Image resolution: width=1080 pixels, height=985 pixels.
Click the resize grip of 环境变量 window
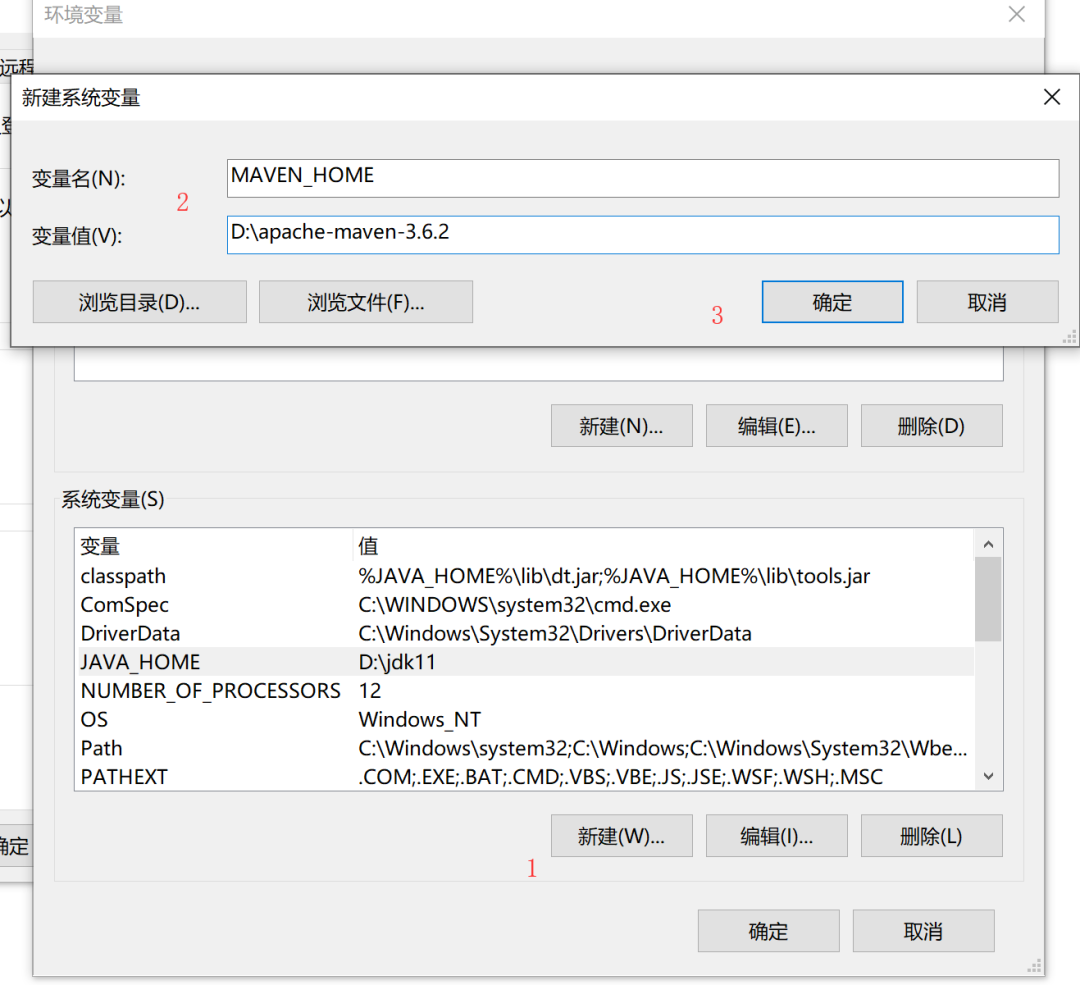(x=1035, y=966)
